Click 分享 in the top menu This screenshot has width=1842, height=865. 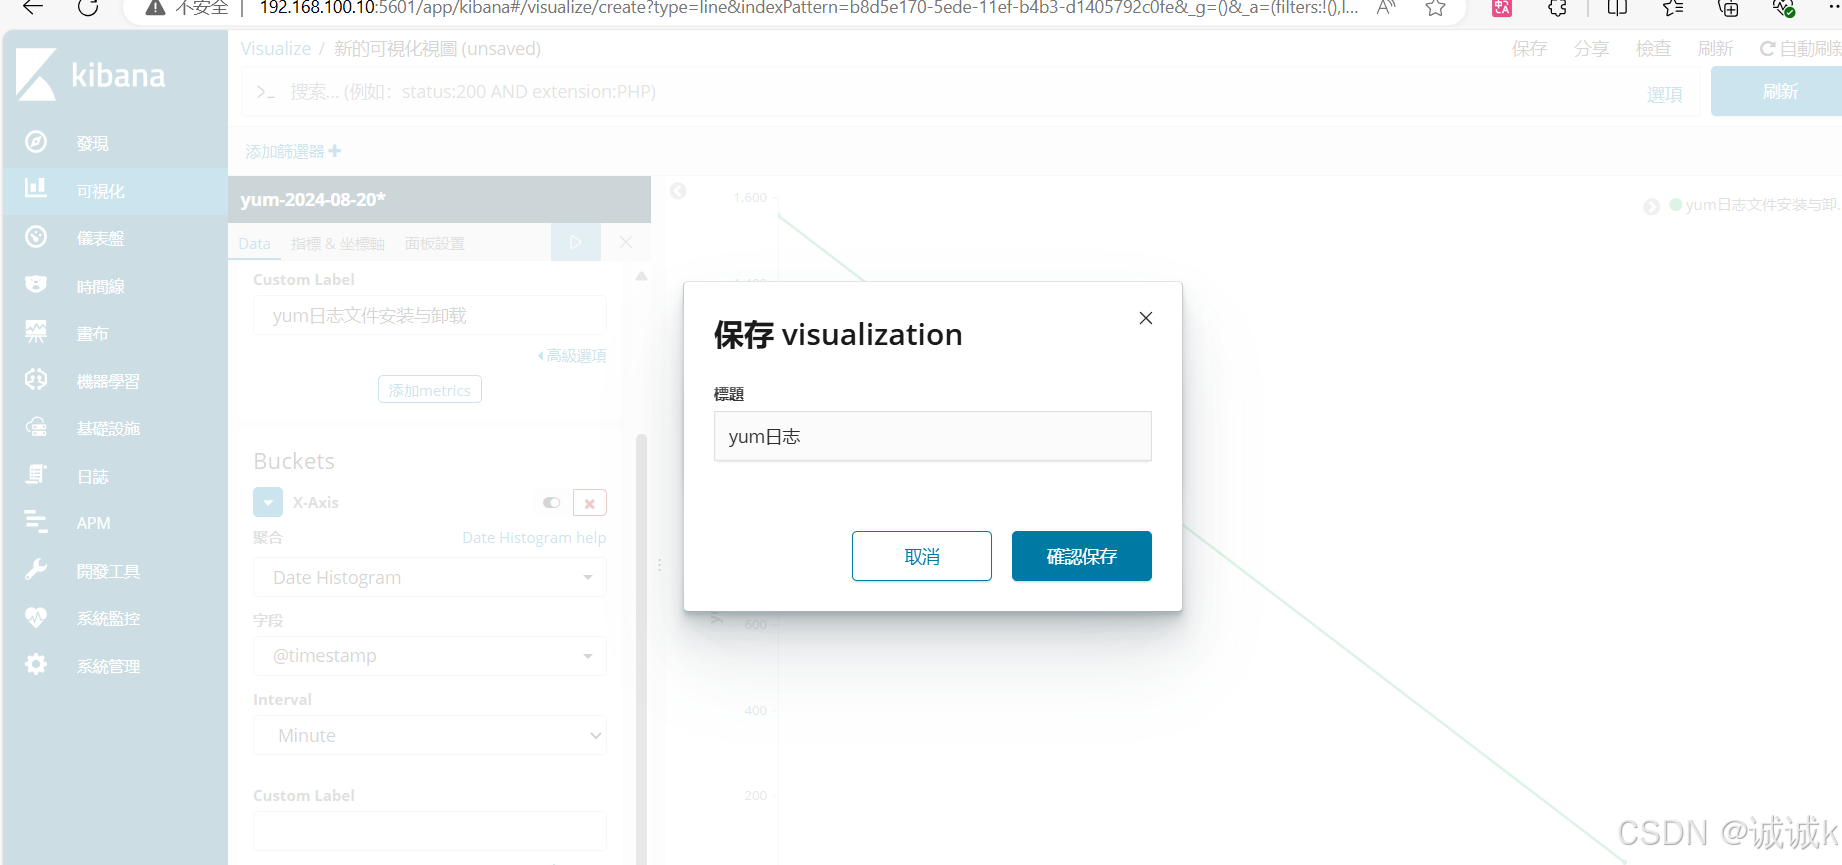coord(1591,49)
